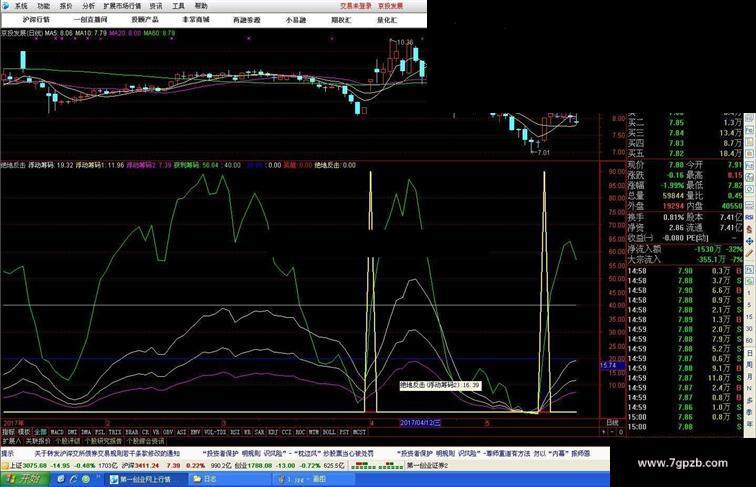Switch indicator to BRAR

point(132,432)
